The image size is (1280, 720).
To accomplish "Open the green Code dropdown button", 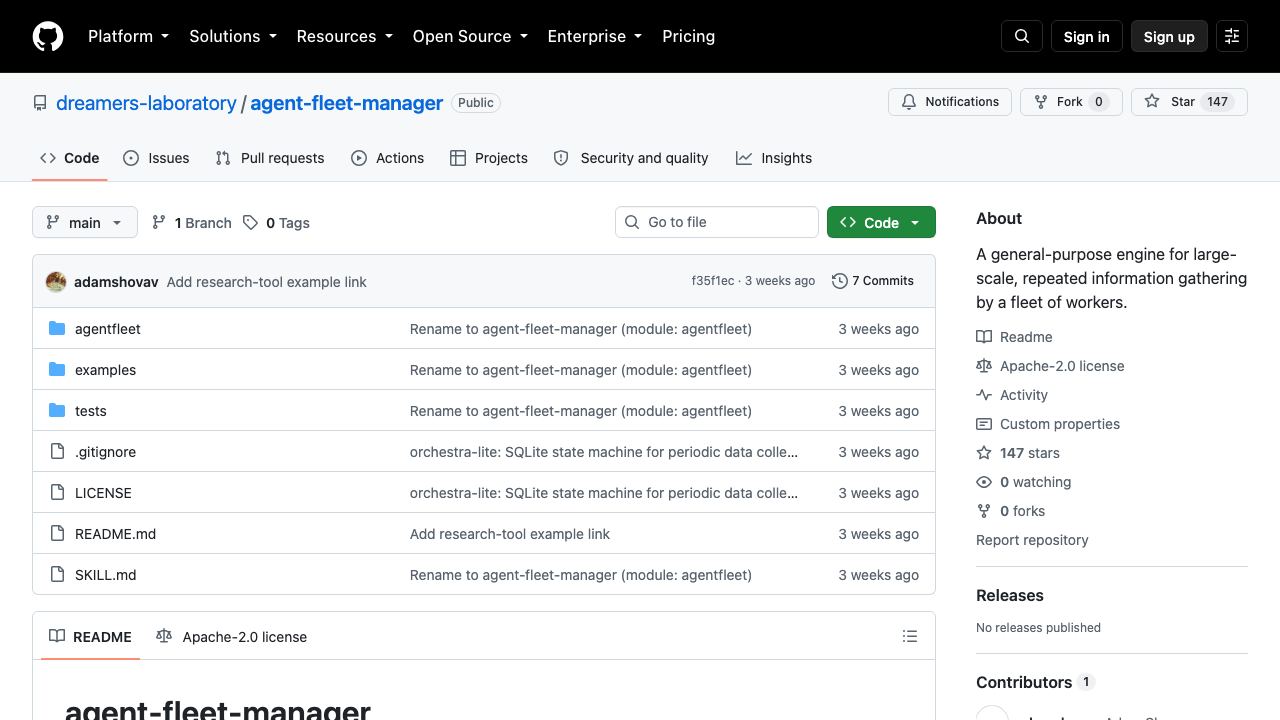I will [x=881, y=222].
